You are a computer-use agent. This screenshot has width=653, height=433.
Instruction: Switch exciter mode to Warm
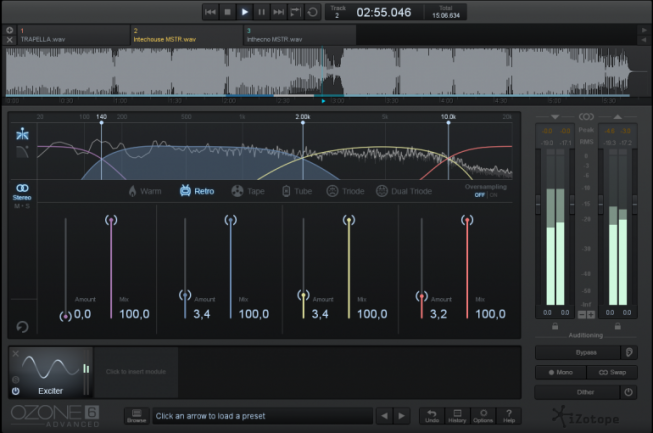(145, 190)
